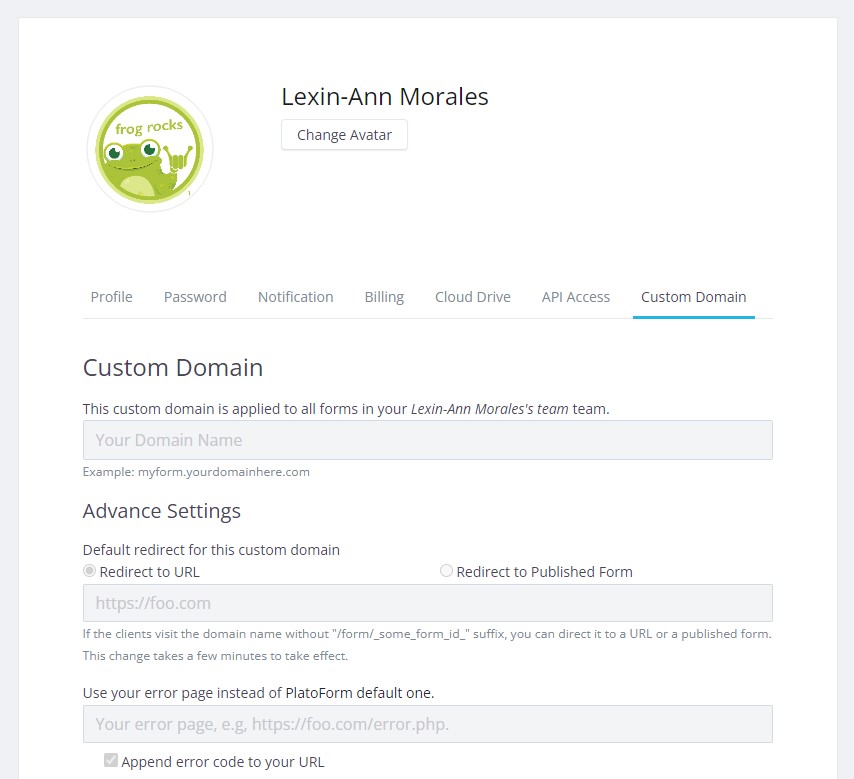854x779 pixels.
Task: Click the https://foo.com redirect URL field
Action: pyautogui.click(x=427, y=603)
